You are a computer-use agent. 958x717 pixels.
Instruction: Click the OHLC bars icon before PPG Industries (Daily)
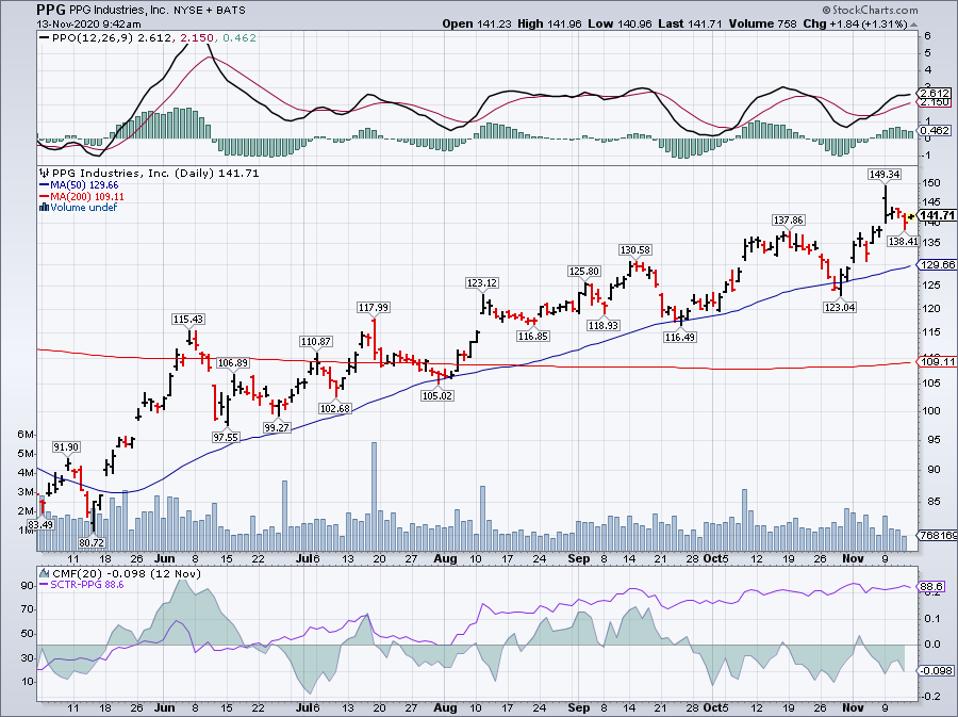point(44,173)
